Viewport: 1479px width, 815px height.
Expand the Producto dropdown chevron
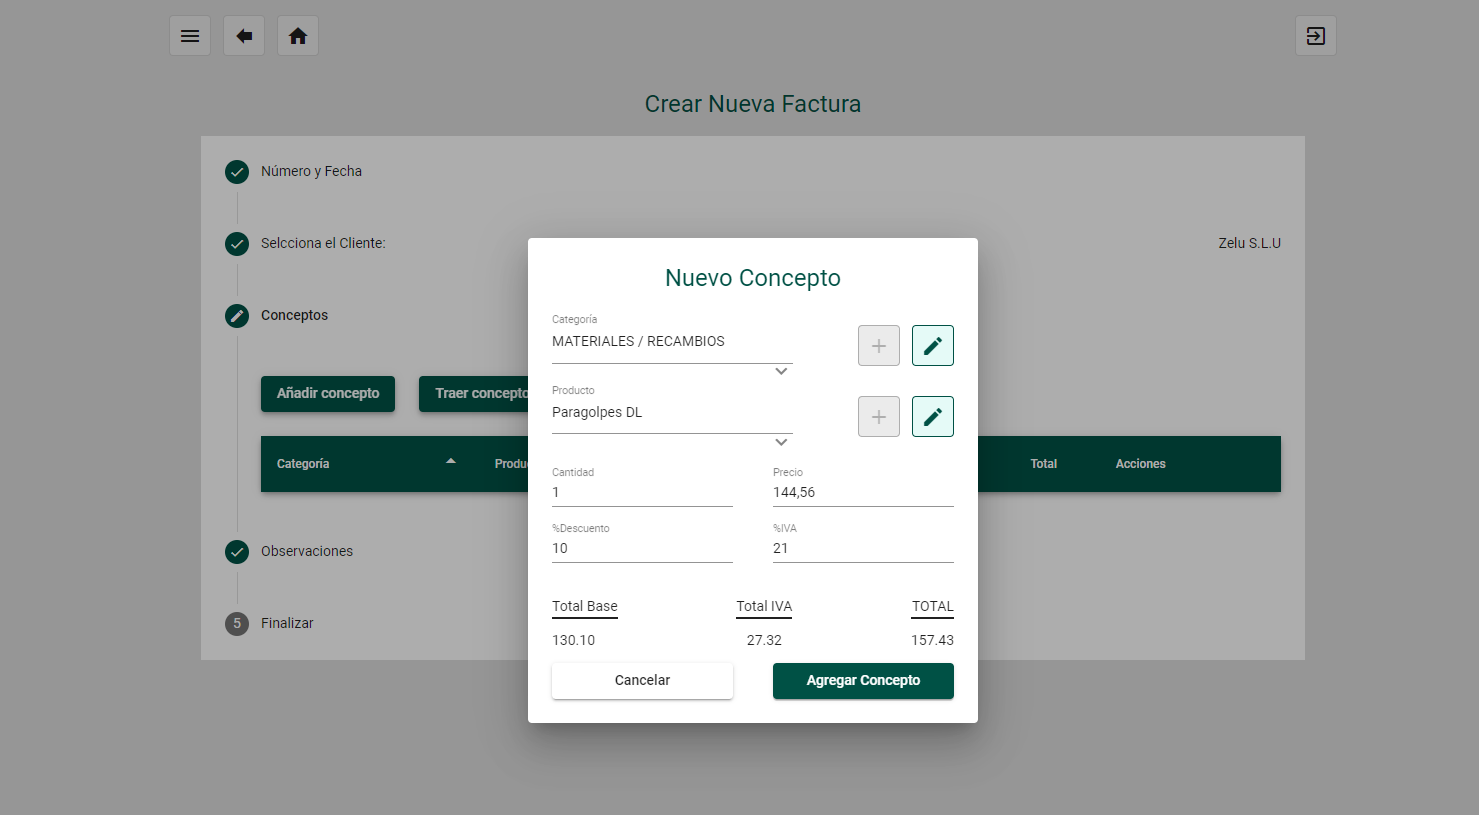coord(781,442)
